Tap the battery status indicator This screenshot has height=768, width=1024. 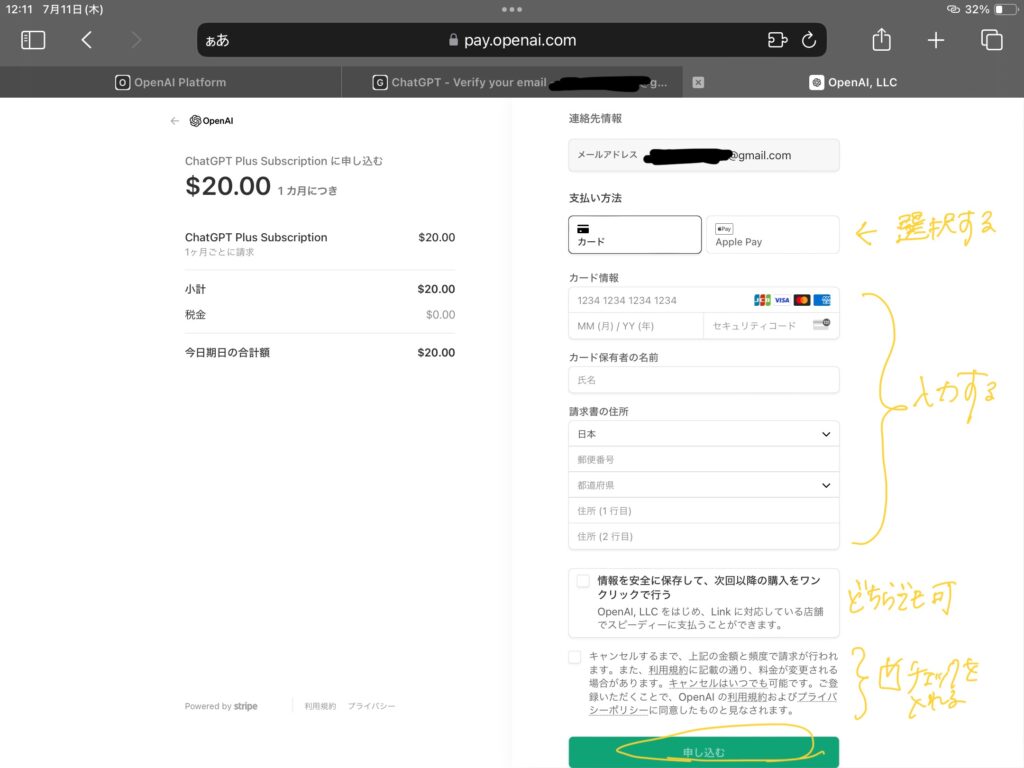1006,9
